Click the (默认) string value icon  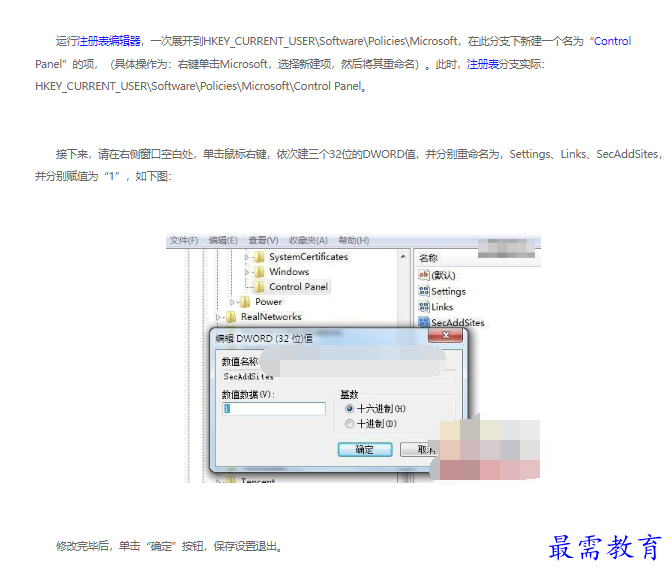[423, 275]
